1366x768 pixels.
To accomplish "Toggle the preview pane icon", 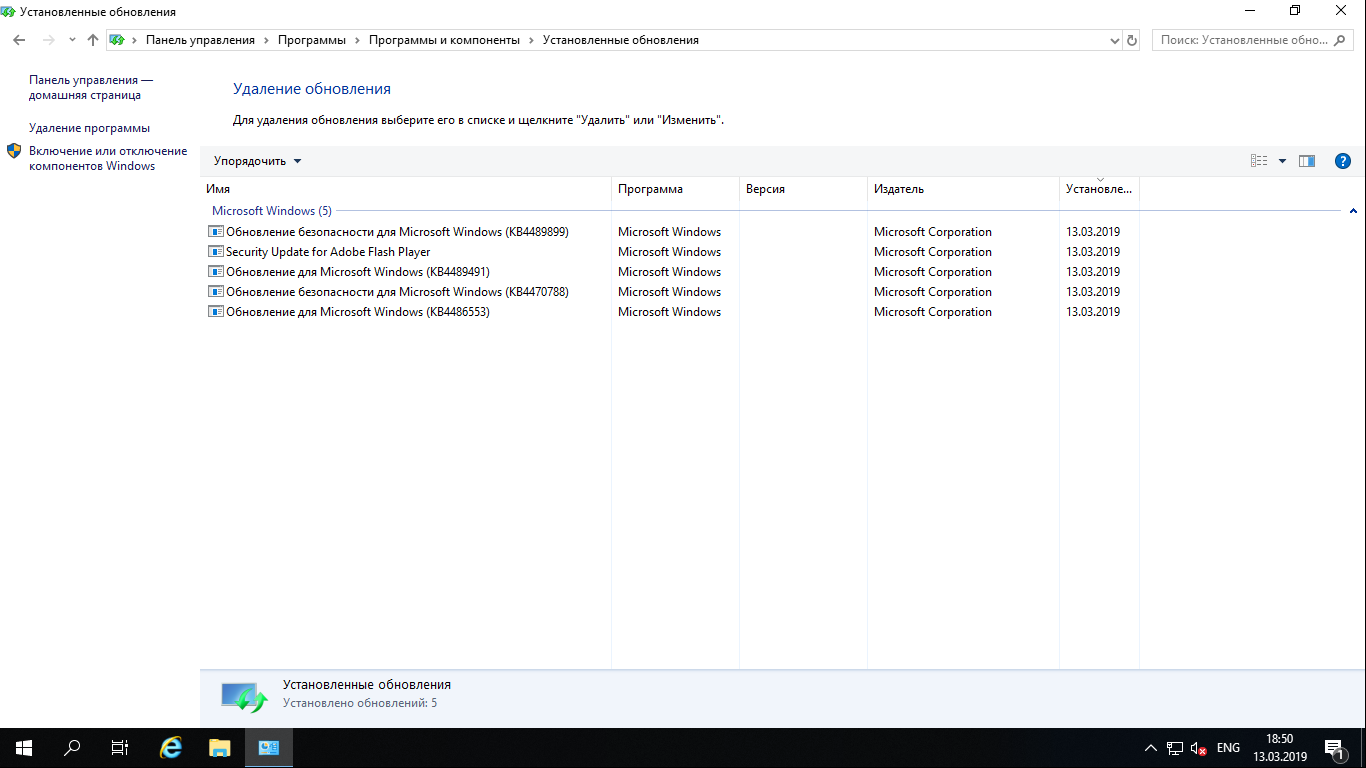I will pos(1307,161).
